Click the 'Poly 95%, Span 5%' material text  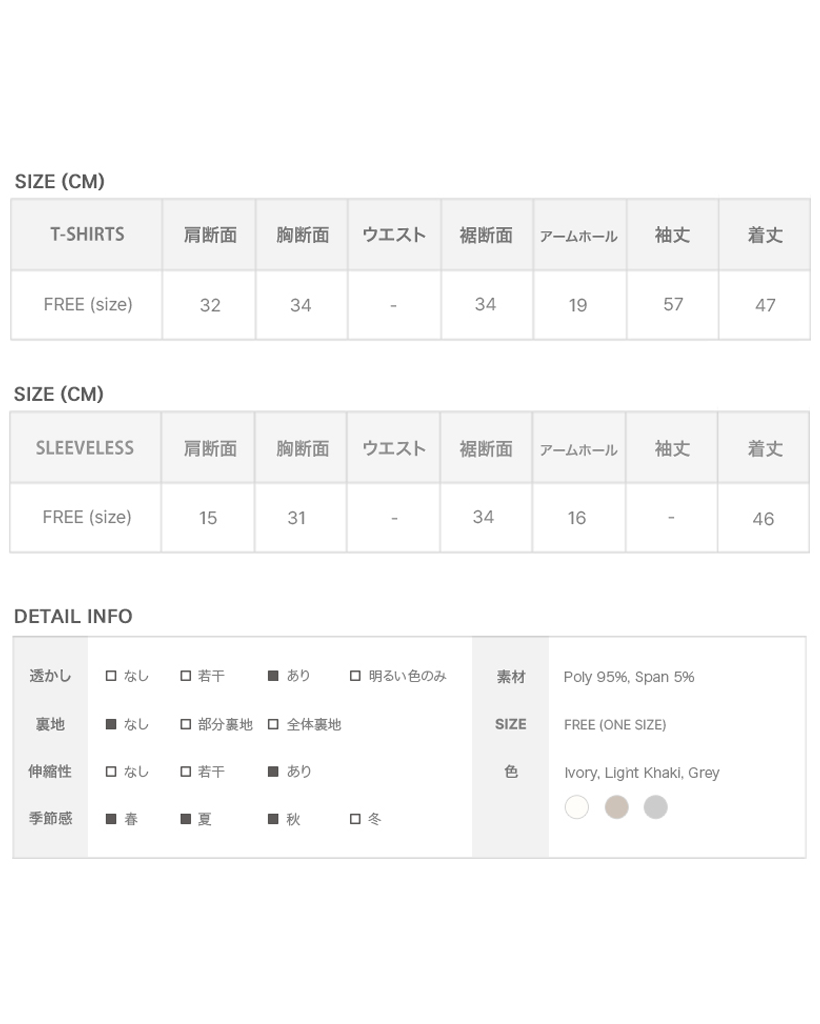click(x=628, y=677)
